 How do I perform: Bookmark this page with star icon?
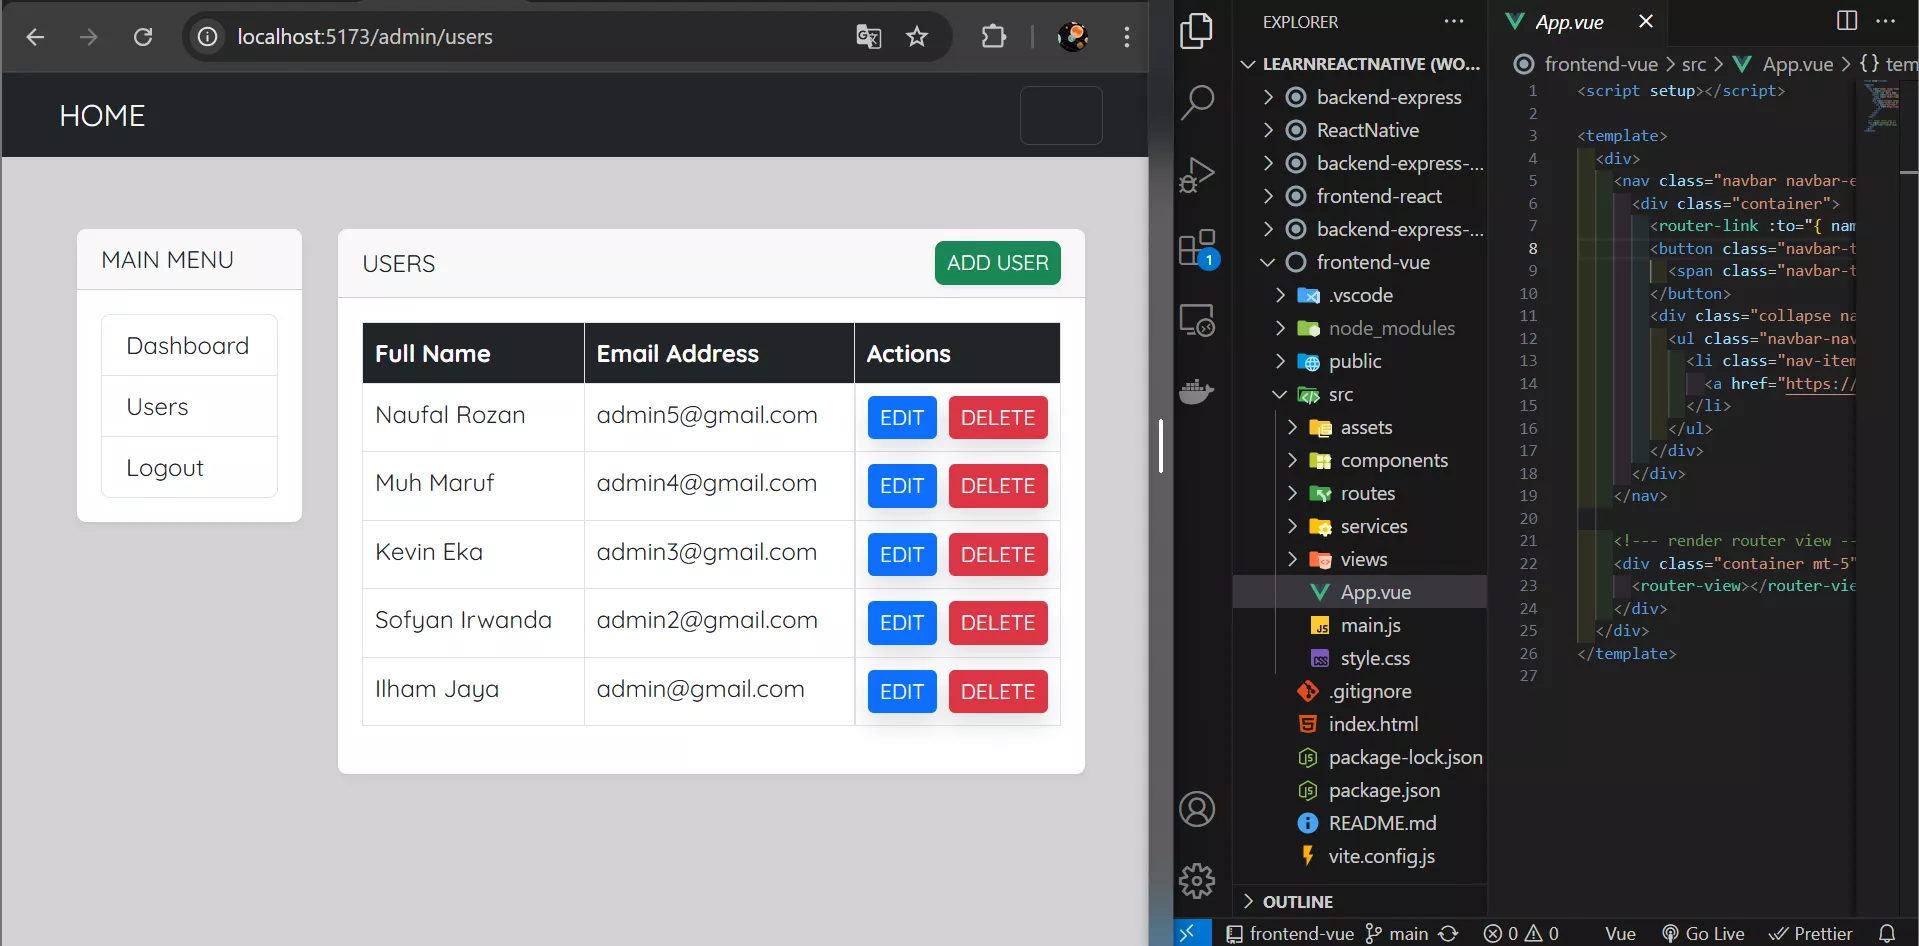point(917,37)
